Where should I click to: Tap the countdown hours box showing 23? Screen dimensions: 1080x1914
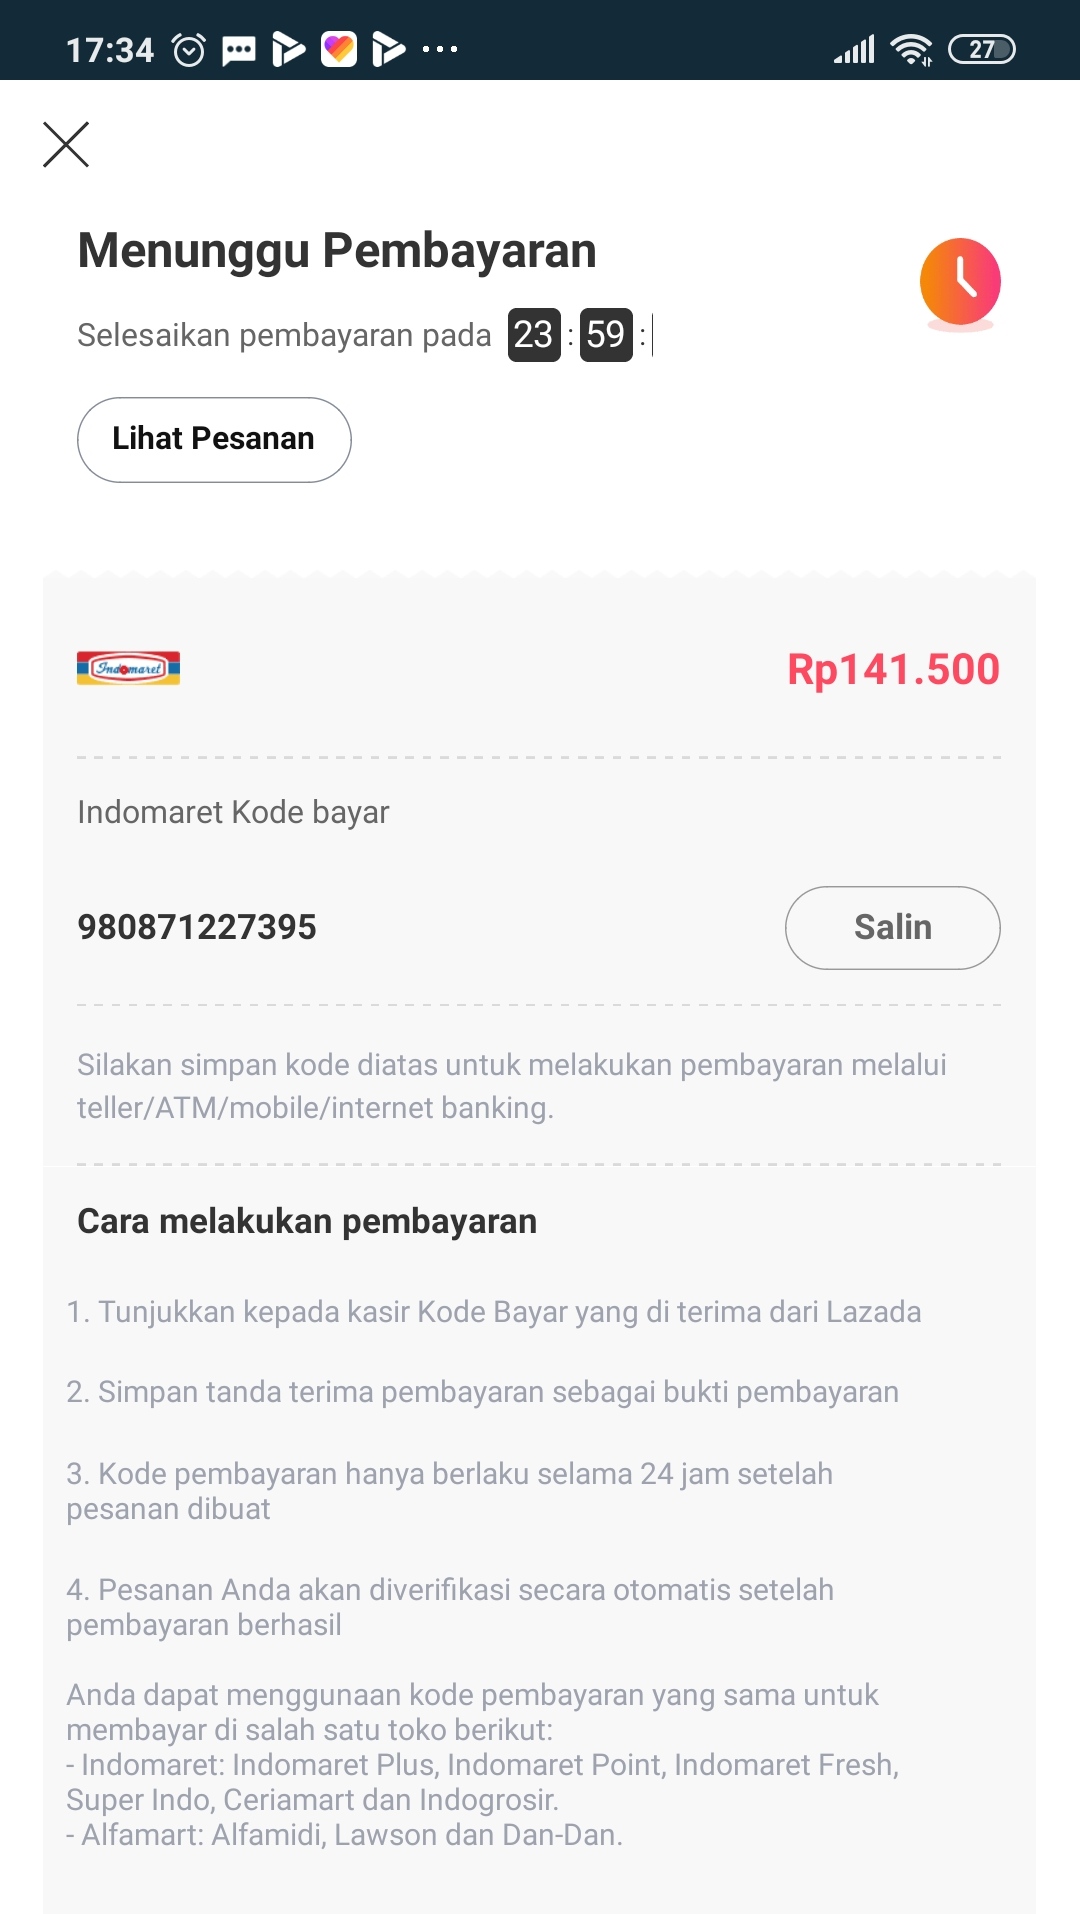click(534, 335)
